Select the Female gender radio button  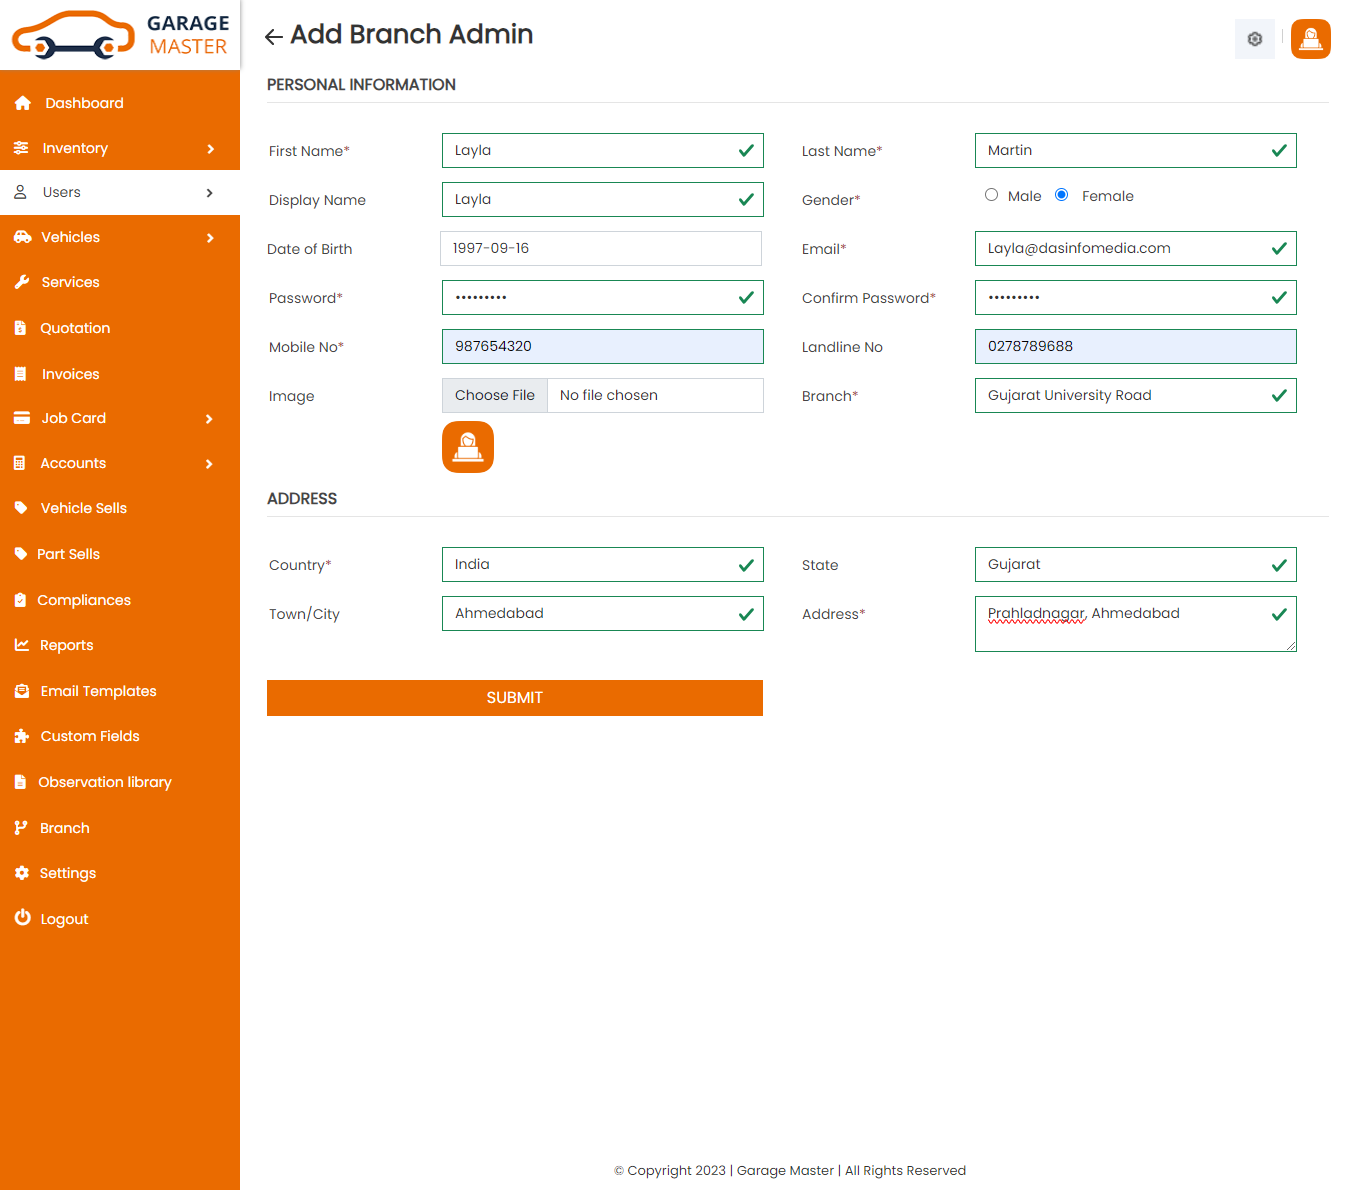pos(1061,195)
